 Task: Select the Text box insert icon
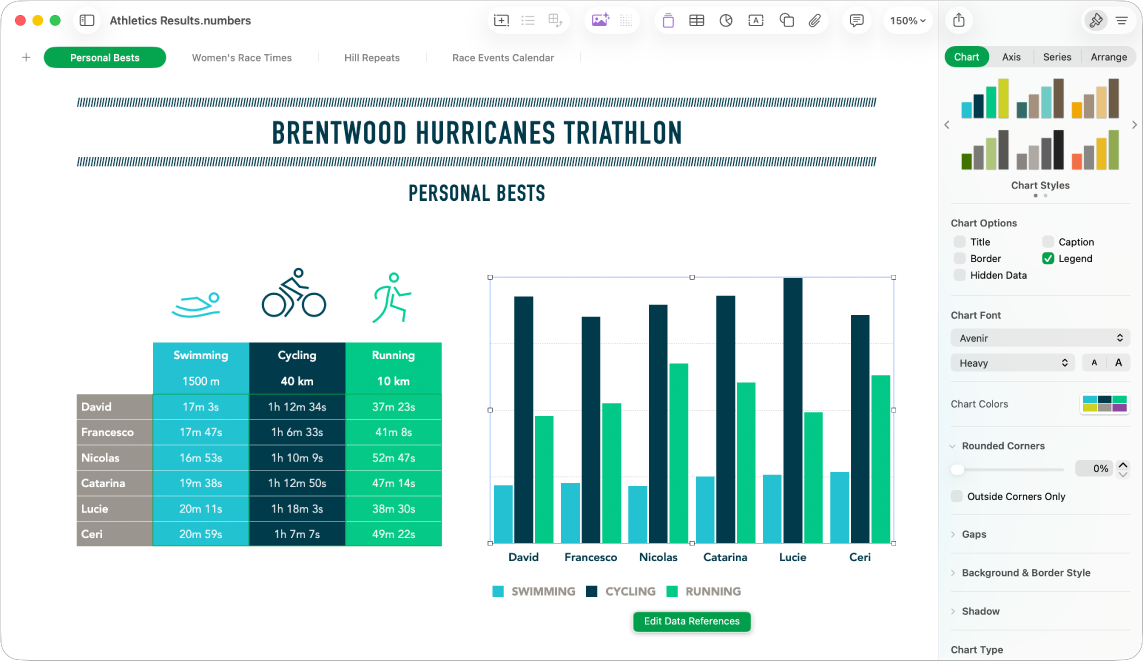click(755, 20)
